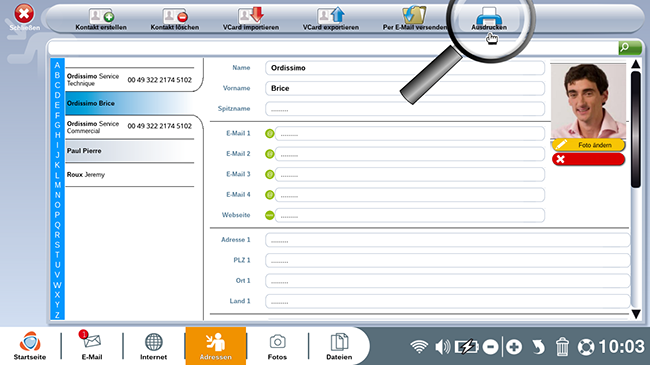Click the green search magnifier button
This screenshot has width=650, height=365.
[630, 48]
